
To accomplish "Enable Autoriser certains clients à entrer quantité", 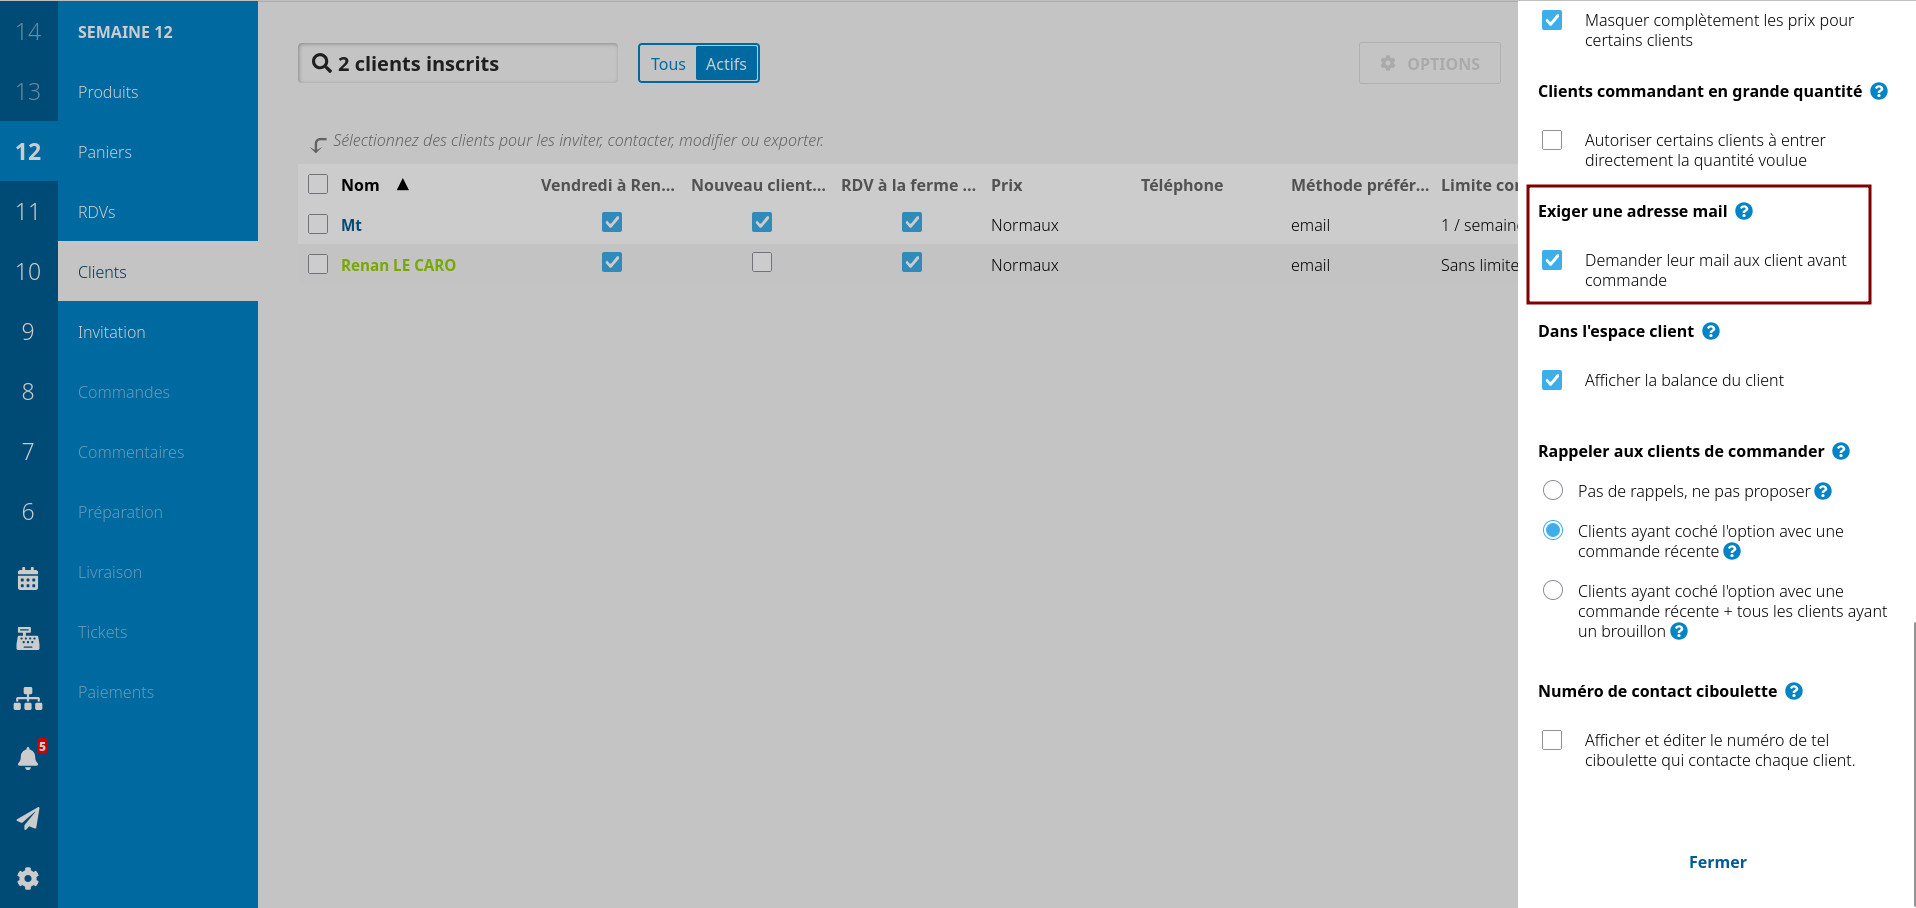I will [1552, 140].
